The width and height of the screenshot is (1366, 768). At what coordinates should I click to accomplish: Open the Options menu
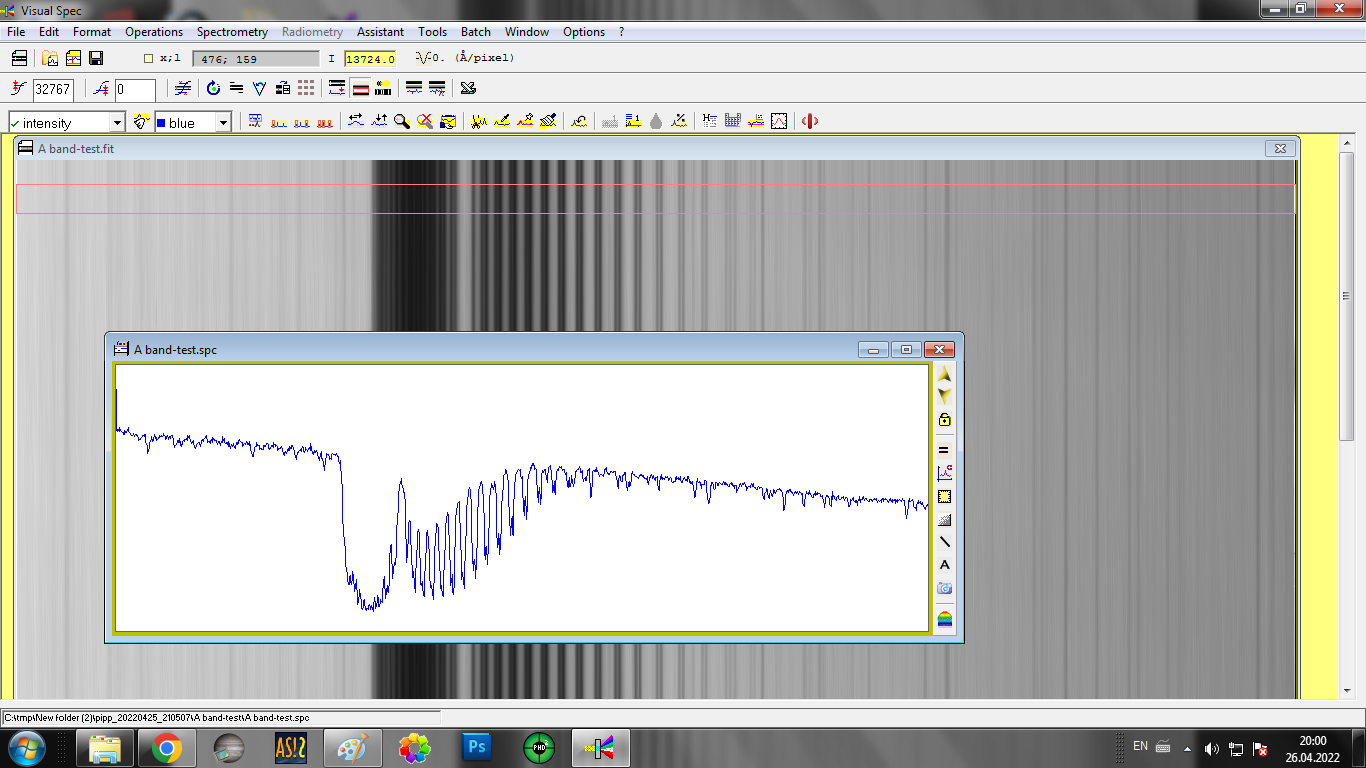pos(584,32)
